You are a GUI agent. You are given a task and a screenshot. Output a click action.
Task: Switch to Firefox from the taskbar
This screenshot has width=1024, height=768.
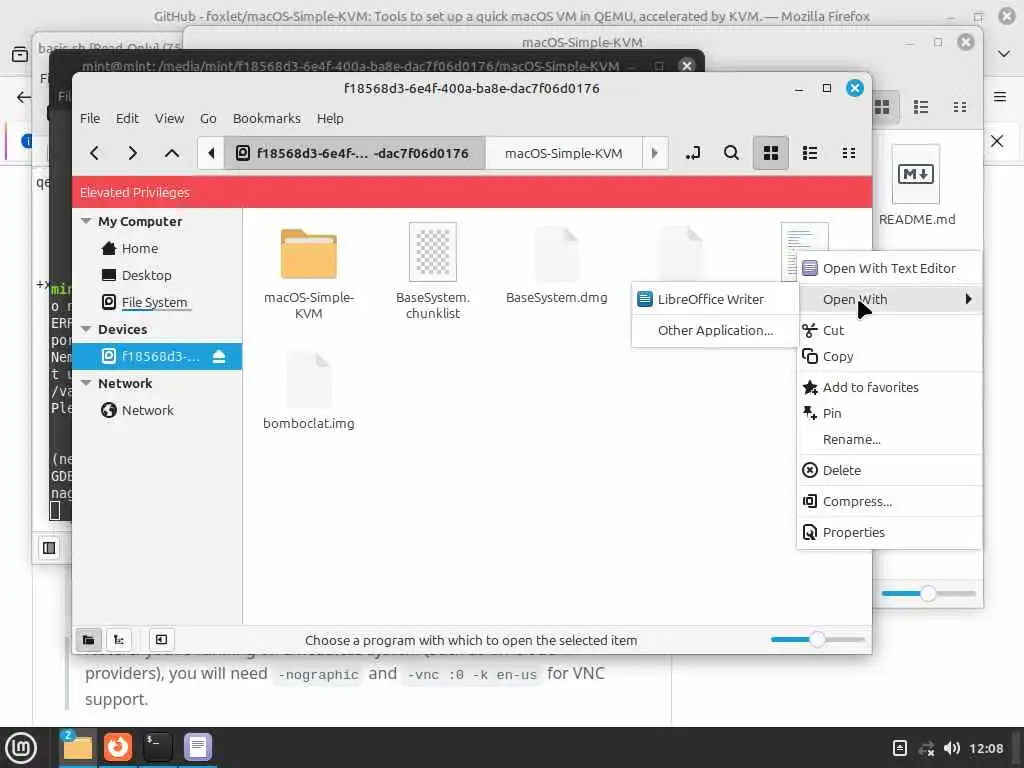tap(118, 747)
